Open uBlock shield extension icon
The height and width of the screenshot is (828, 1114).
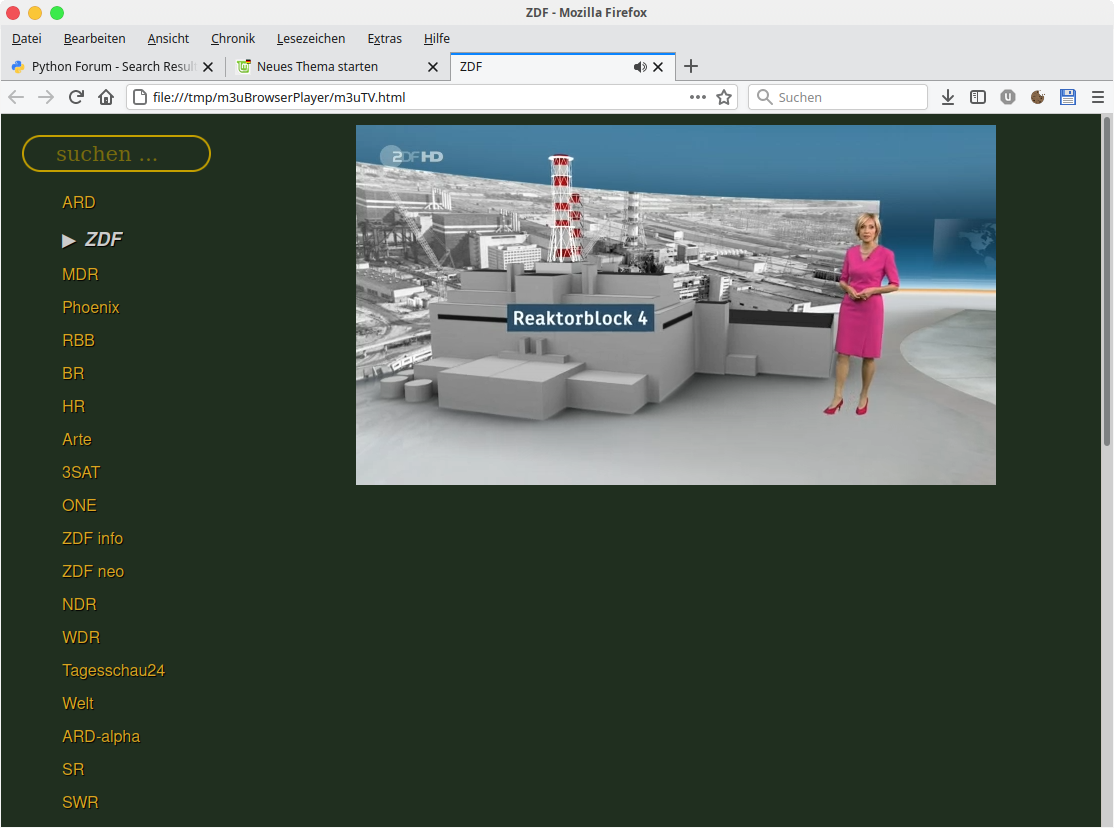tap(1007, 97)
